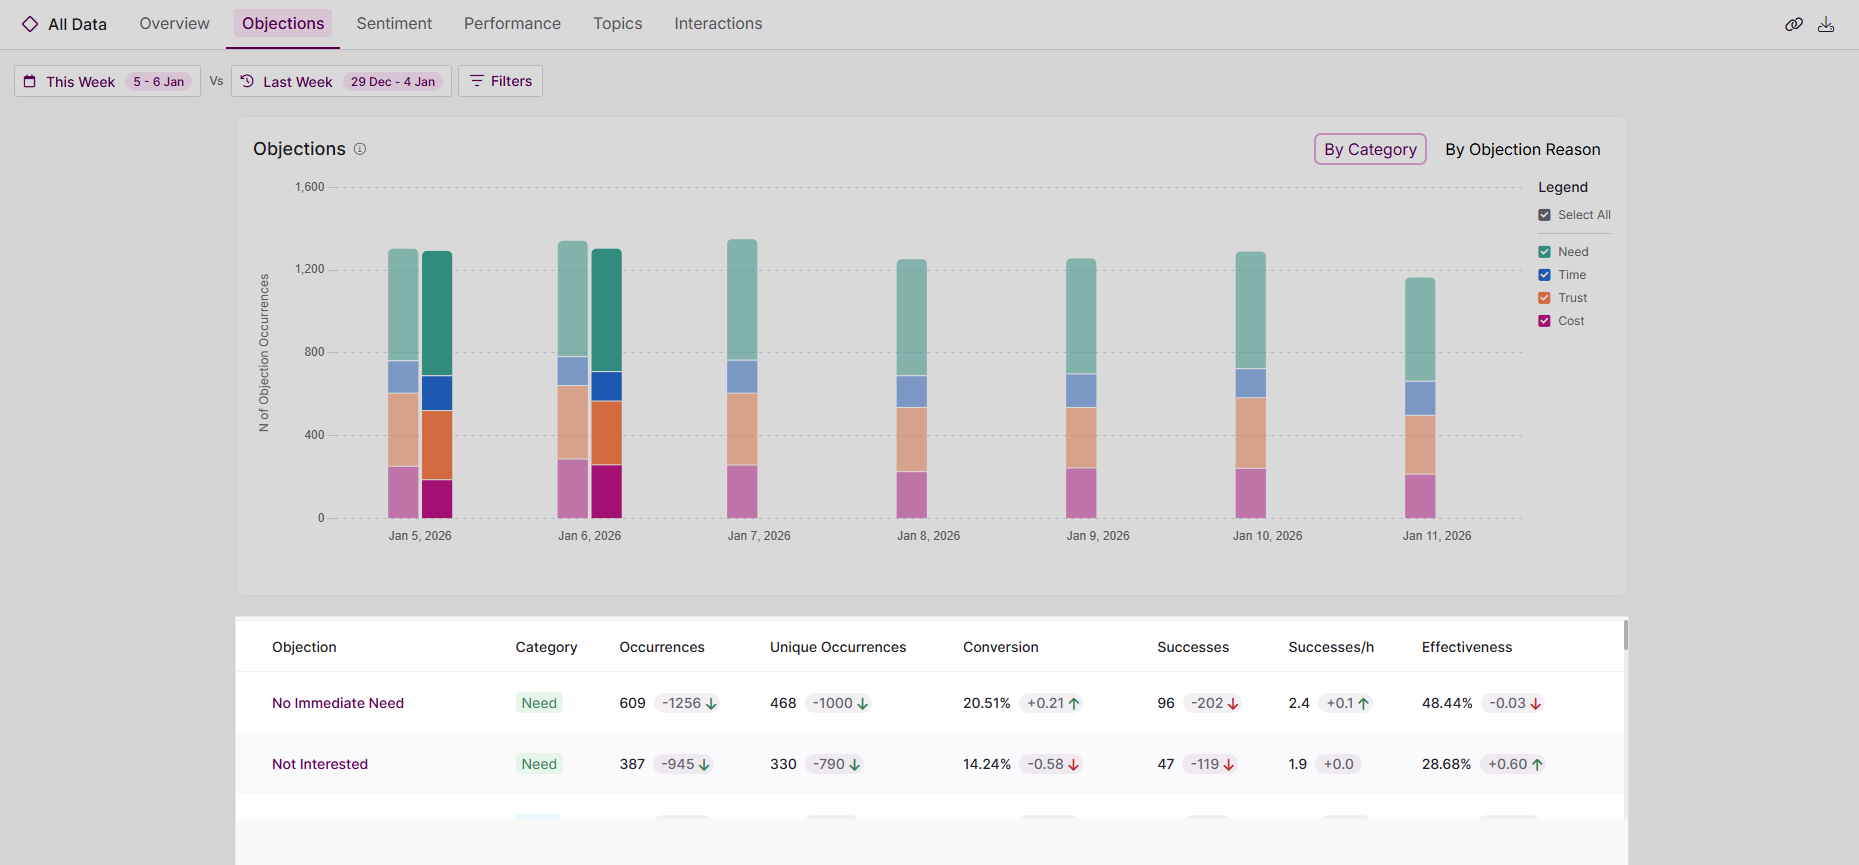
Task: Click the history icon in Last Week
Action: pyautogui.click(x=247, y=82)
